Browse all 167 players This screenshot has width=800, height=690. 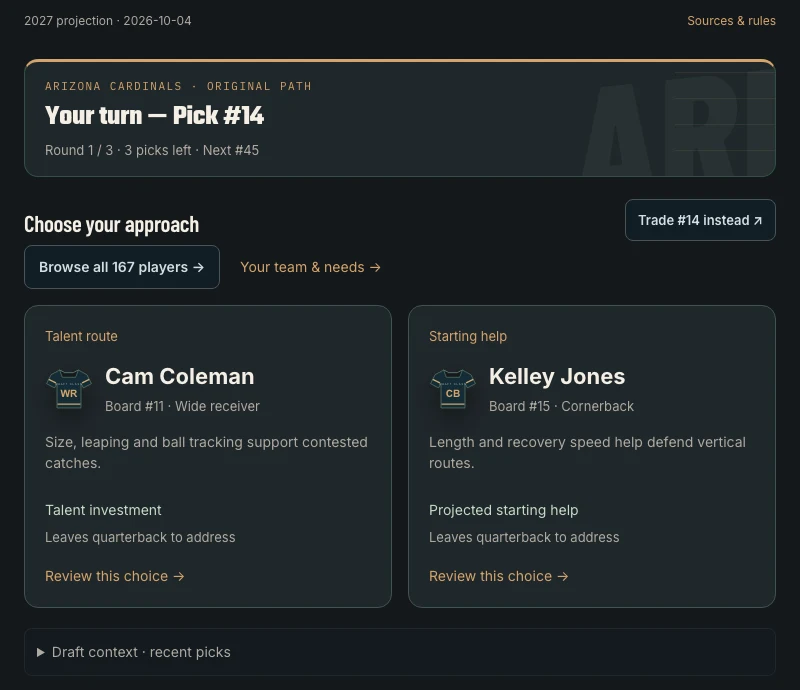[122, 267]
